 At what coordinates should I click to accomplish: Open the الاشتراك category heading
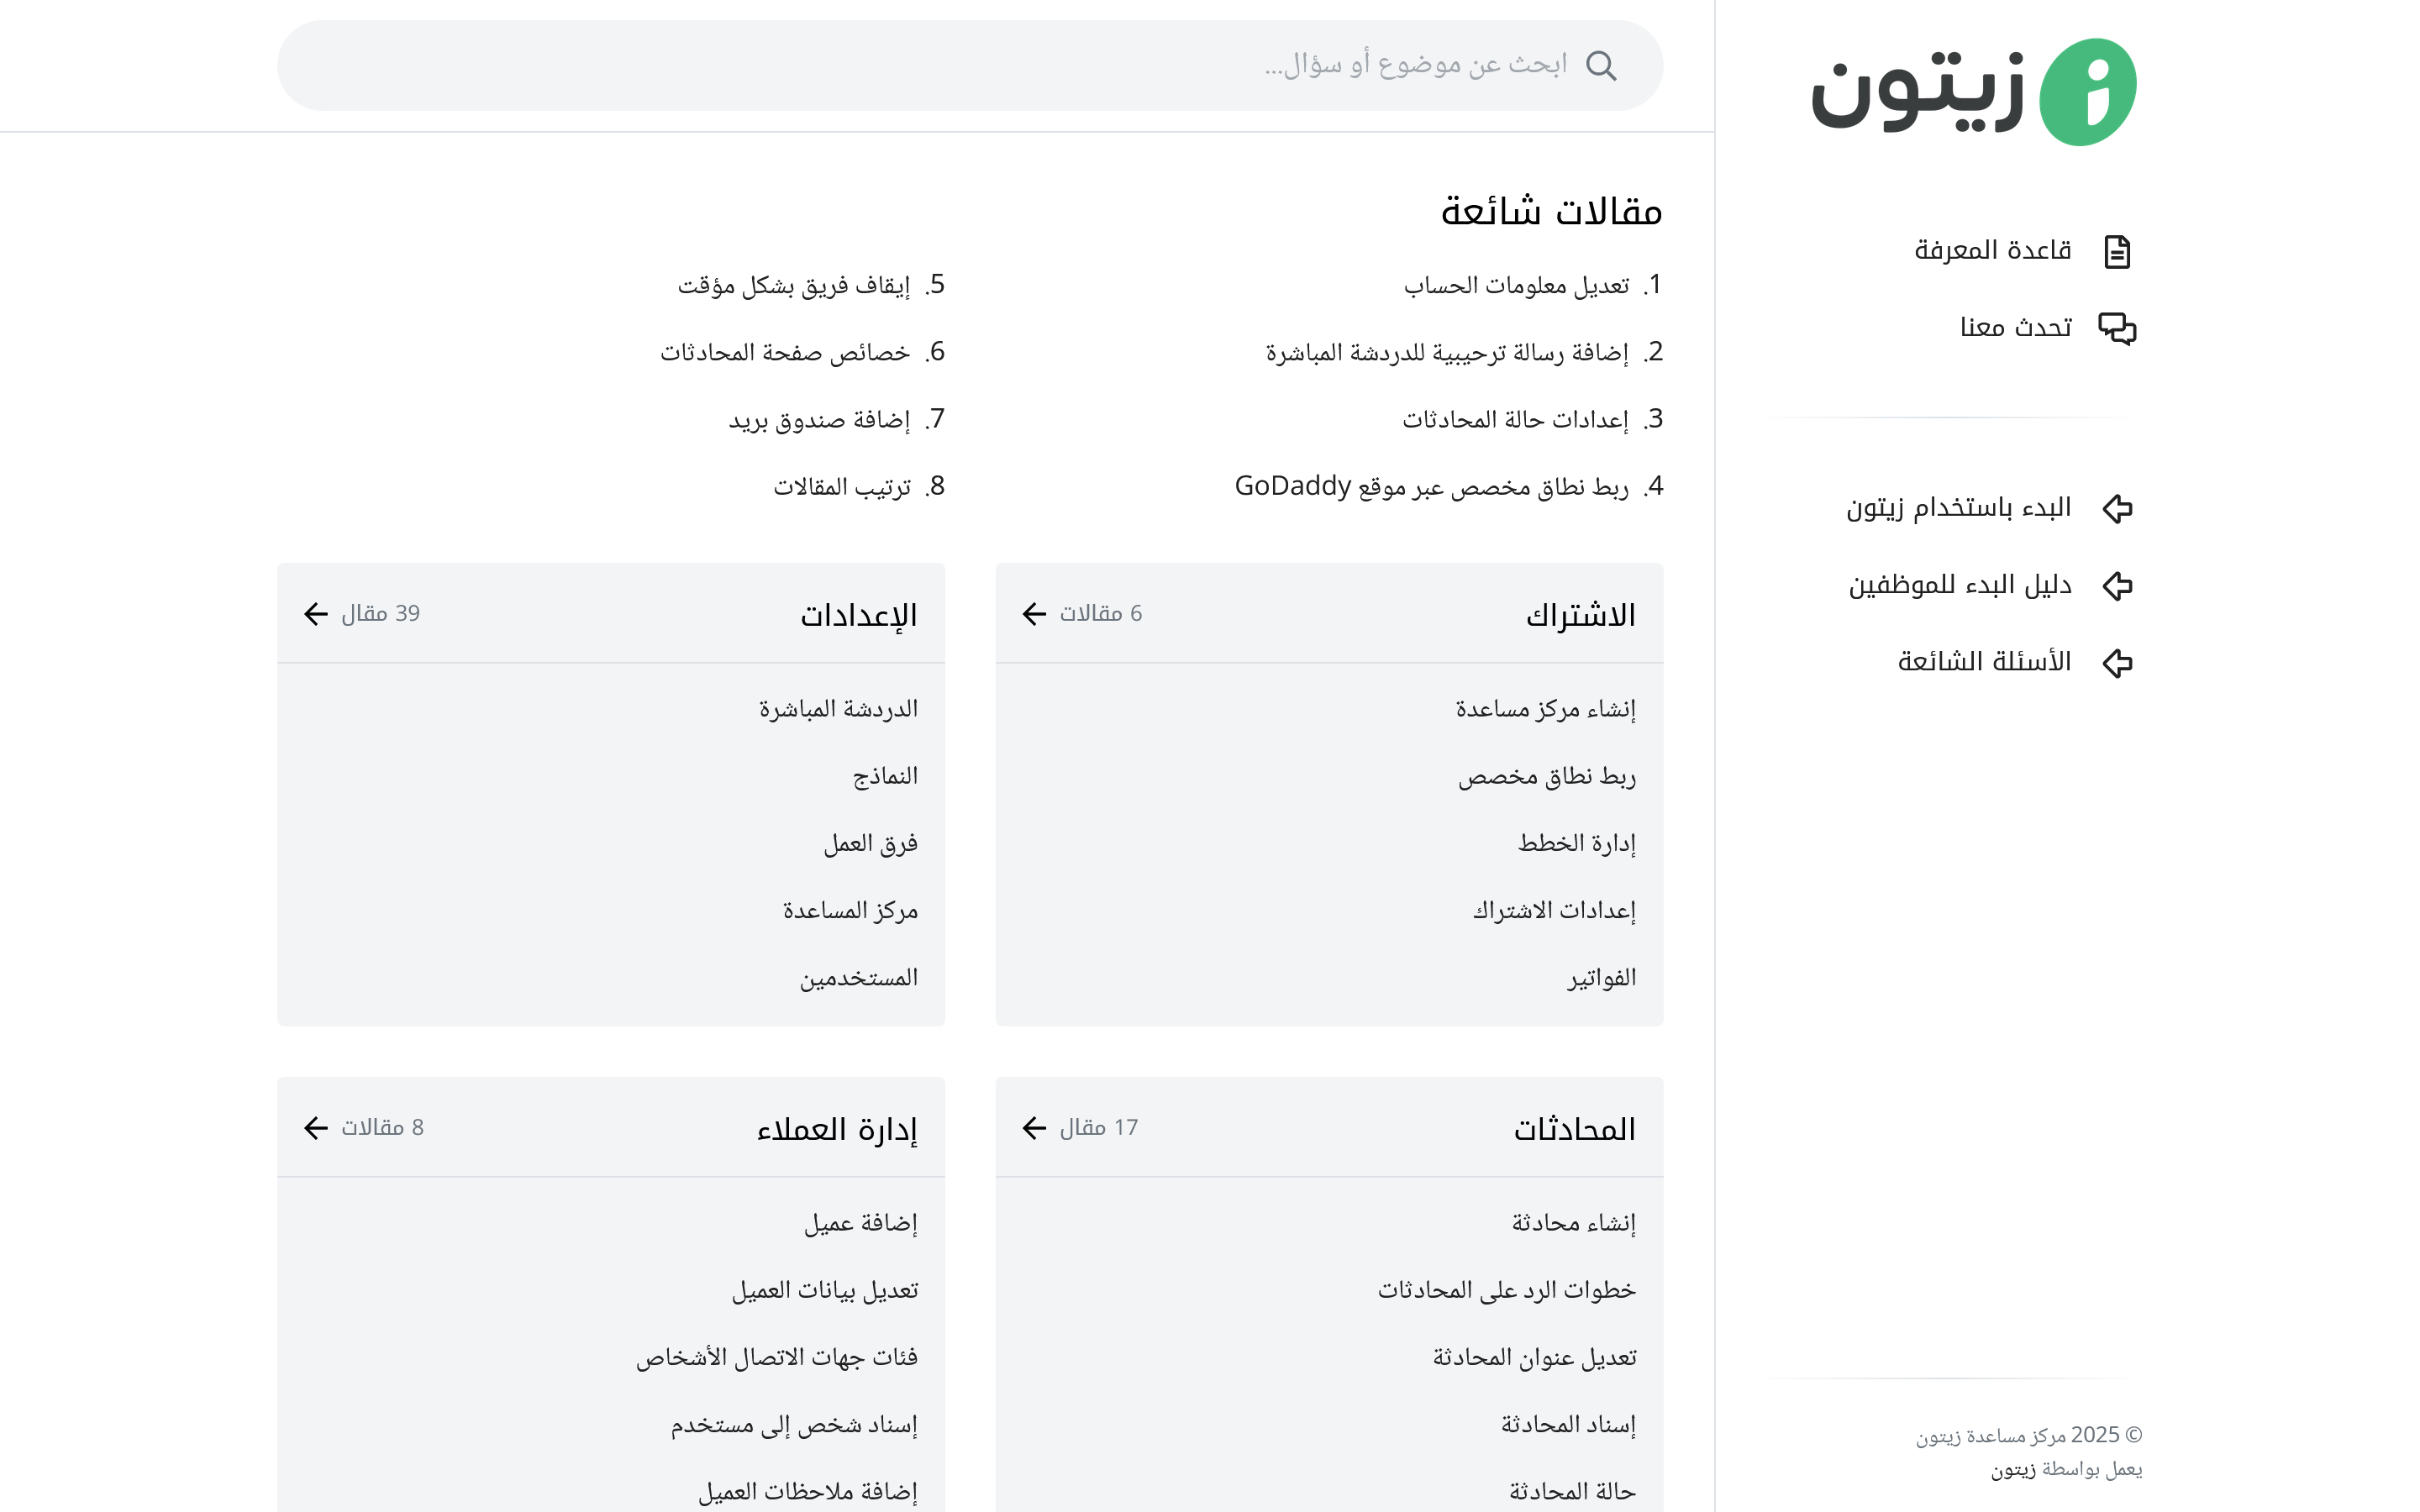click(1580, 615)
